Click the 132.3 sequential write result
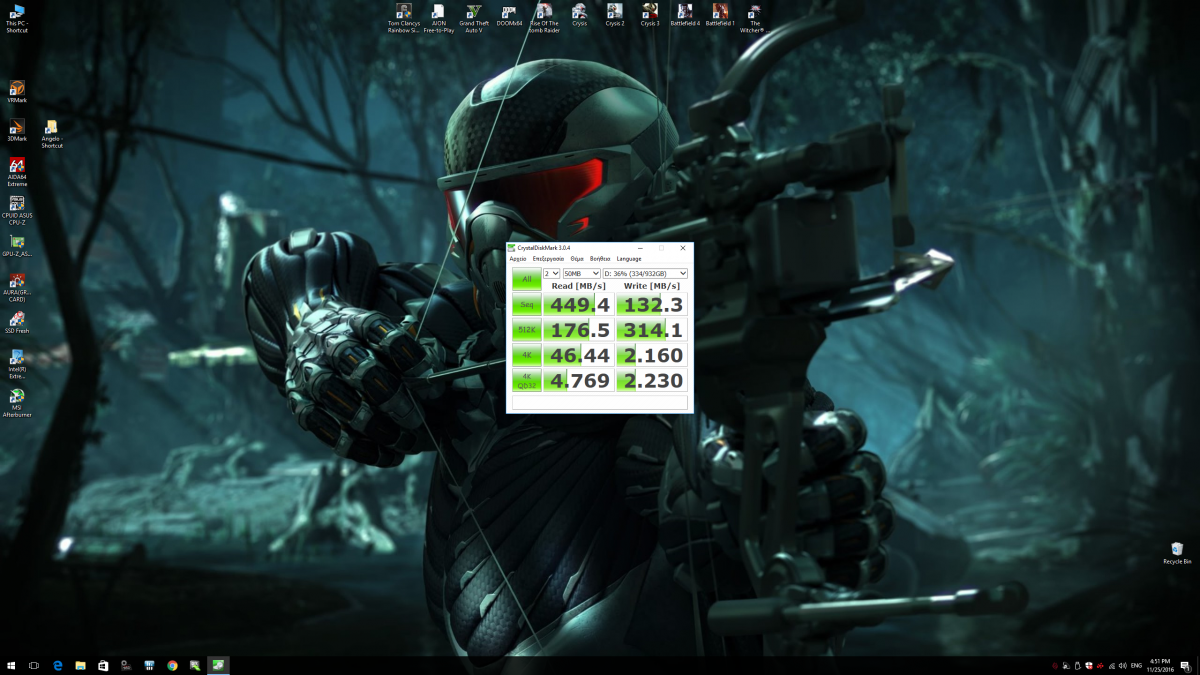Viewport: 1200px width, 675px height. point(652,304)
